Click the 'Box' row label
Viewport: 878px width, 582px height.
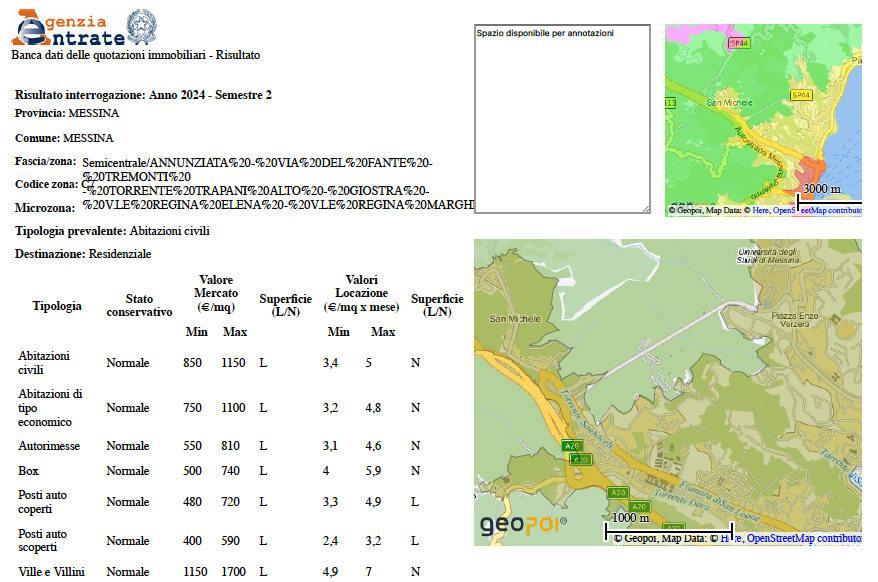coord(28,471)
